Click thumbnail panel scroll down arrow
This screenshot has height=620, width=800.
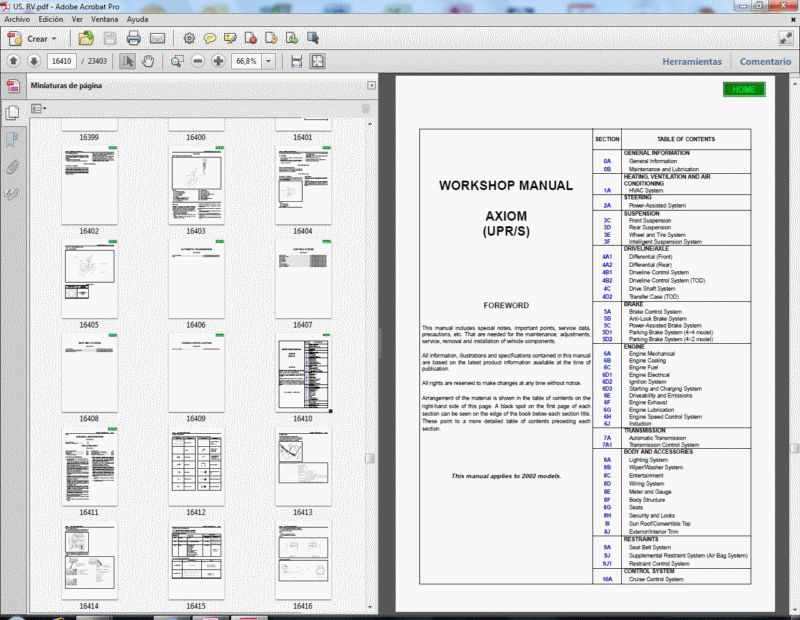coord(370,607)
